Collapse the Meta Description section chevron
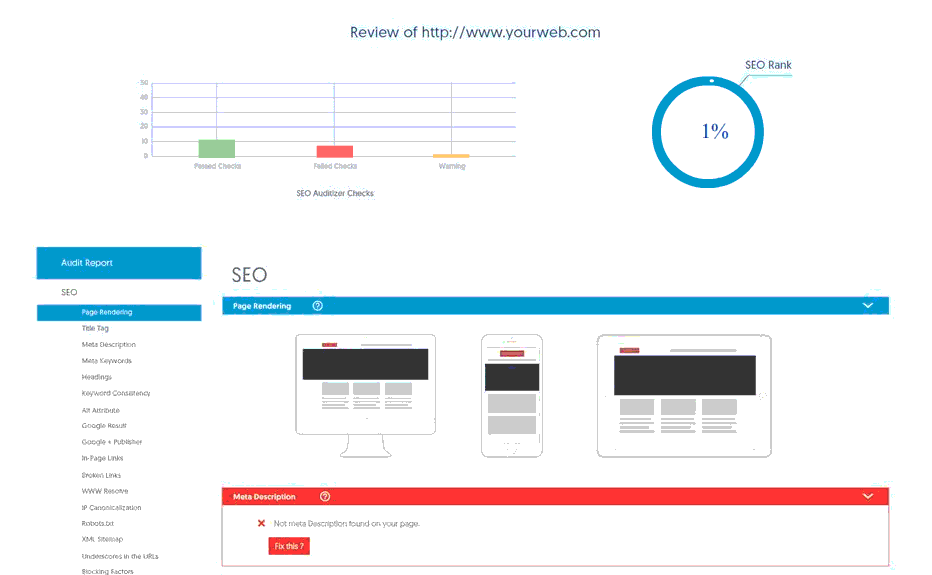This screenshot has width=932, height=575. (867, 496)
